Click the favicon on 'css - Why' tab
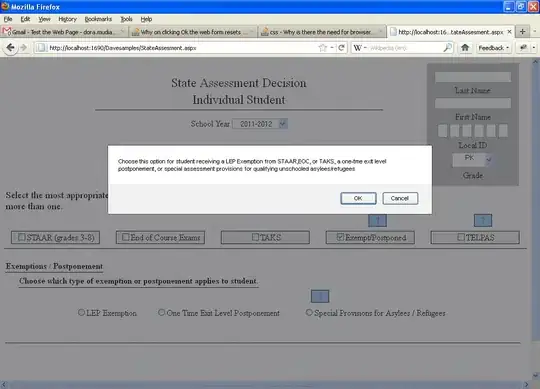The image size is (540, 389). (x=264, y=32)
